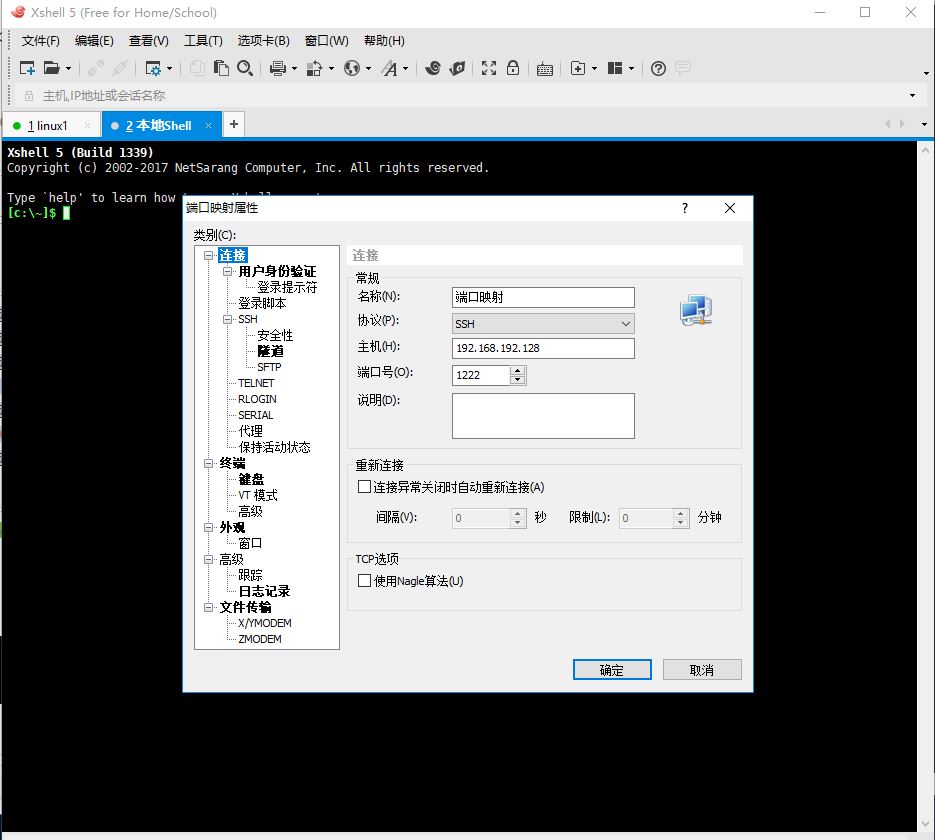Open the 编辑(E) menu

coord(94,41)
